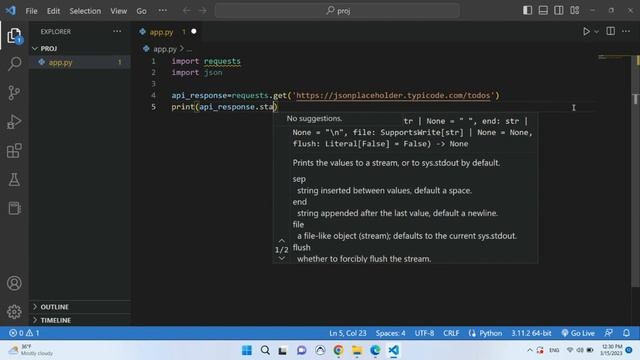Open notifications bell icon
This screenshot has height=360, width=640.
tap(626, 333)
